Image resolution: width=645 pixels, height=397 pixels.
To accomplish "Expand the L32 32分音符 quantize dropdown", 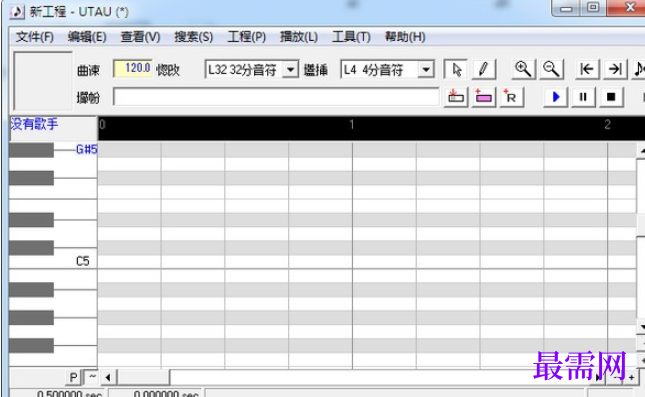I will pos(290,70).
